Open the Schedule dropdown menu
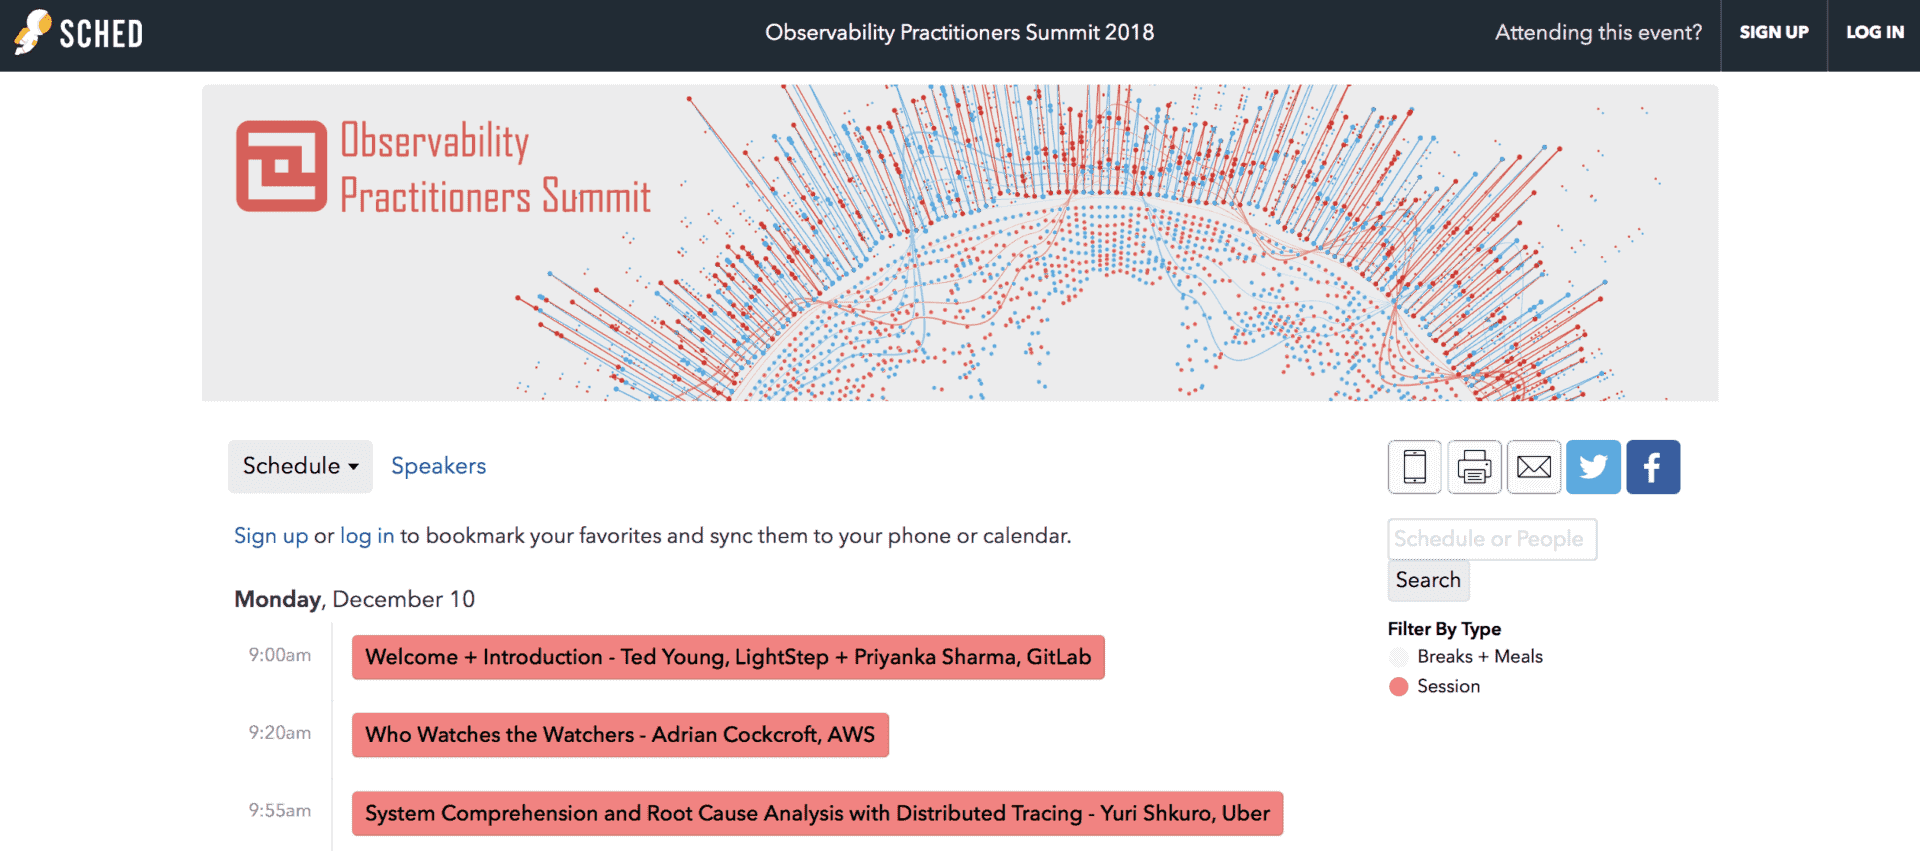This screenshot has width=1920, height=851. click(300, 466)
